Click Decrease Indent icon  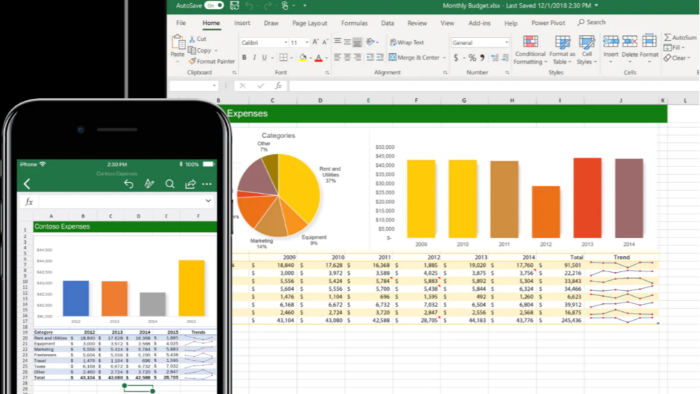[x=370, y=58]
